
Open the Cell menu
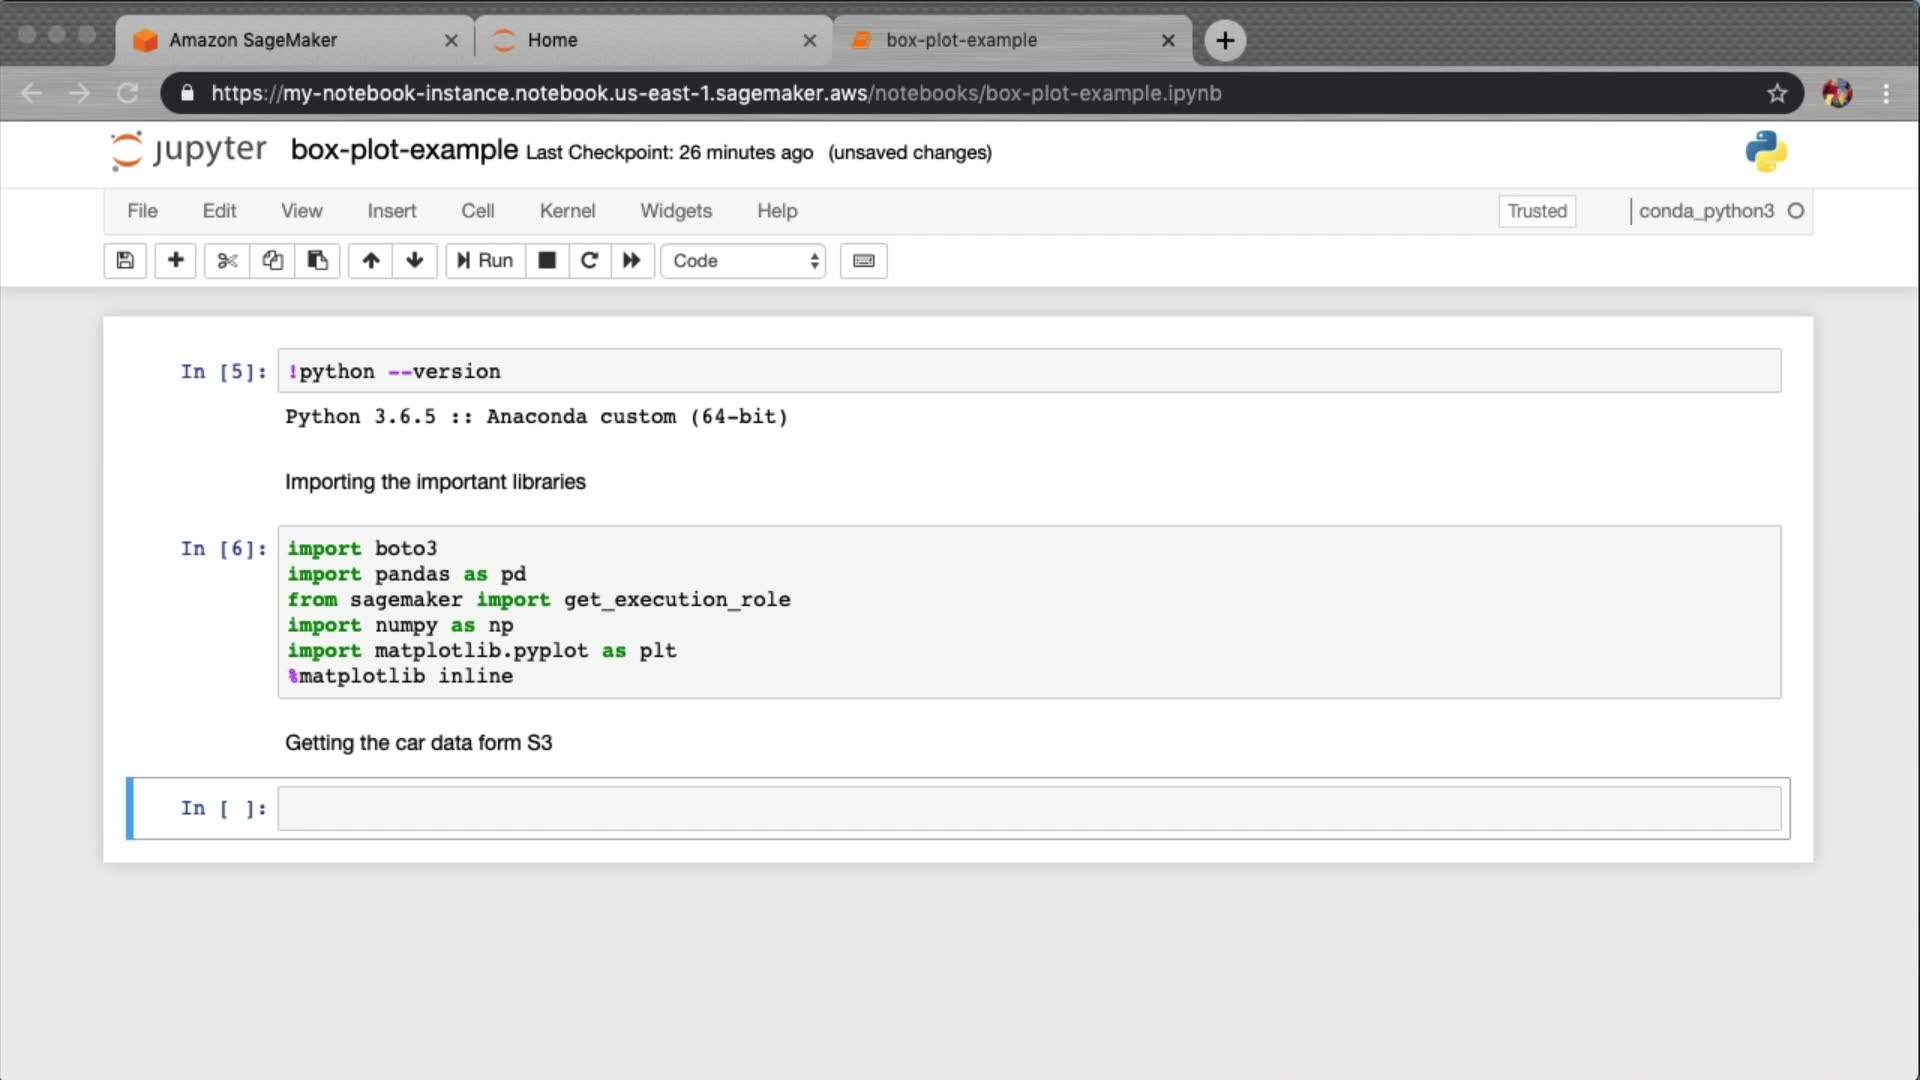477,211
